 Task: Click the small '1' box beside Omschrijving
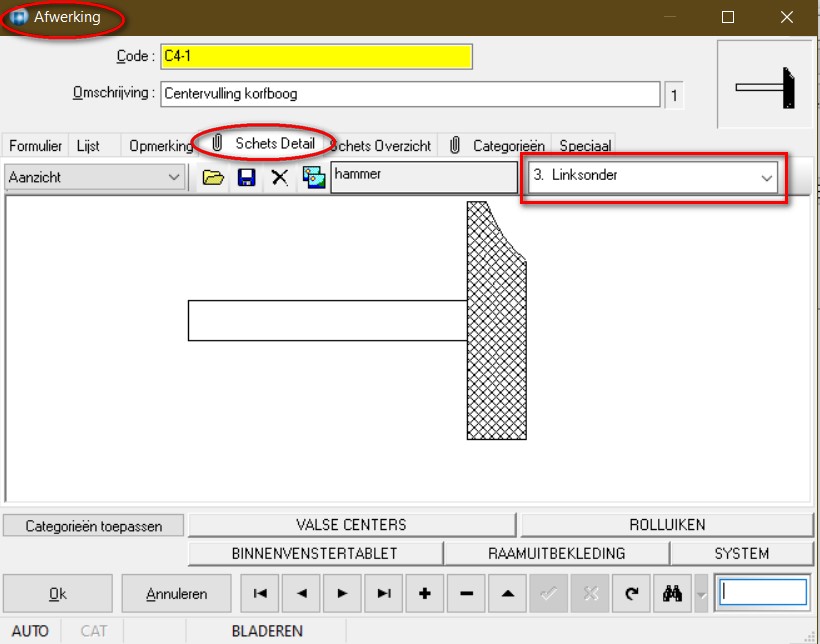point(674,95)
